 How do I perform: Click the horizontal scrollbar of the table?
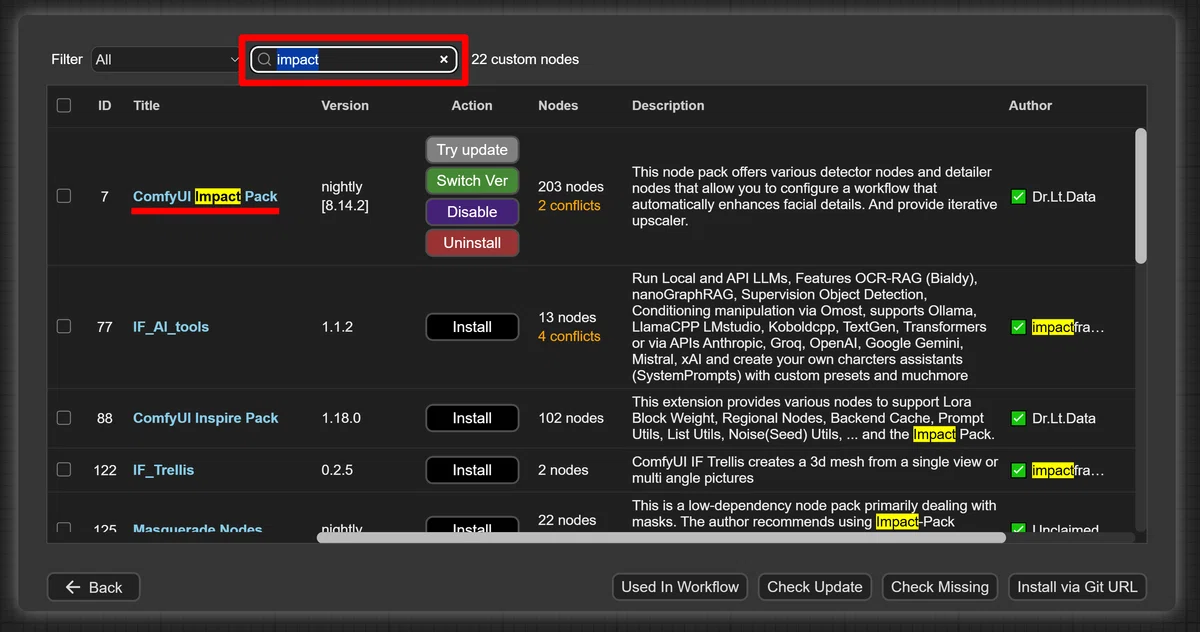pyautogui.click(x=661, y=538)
